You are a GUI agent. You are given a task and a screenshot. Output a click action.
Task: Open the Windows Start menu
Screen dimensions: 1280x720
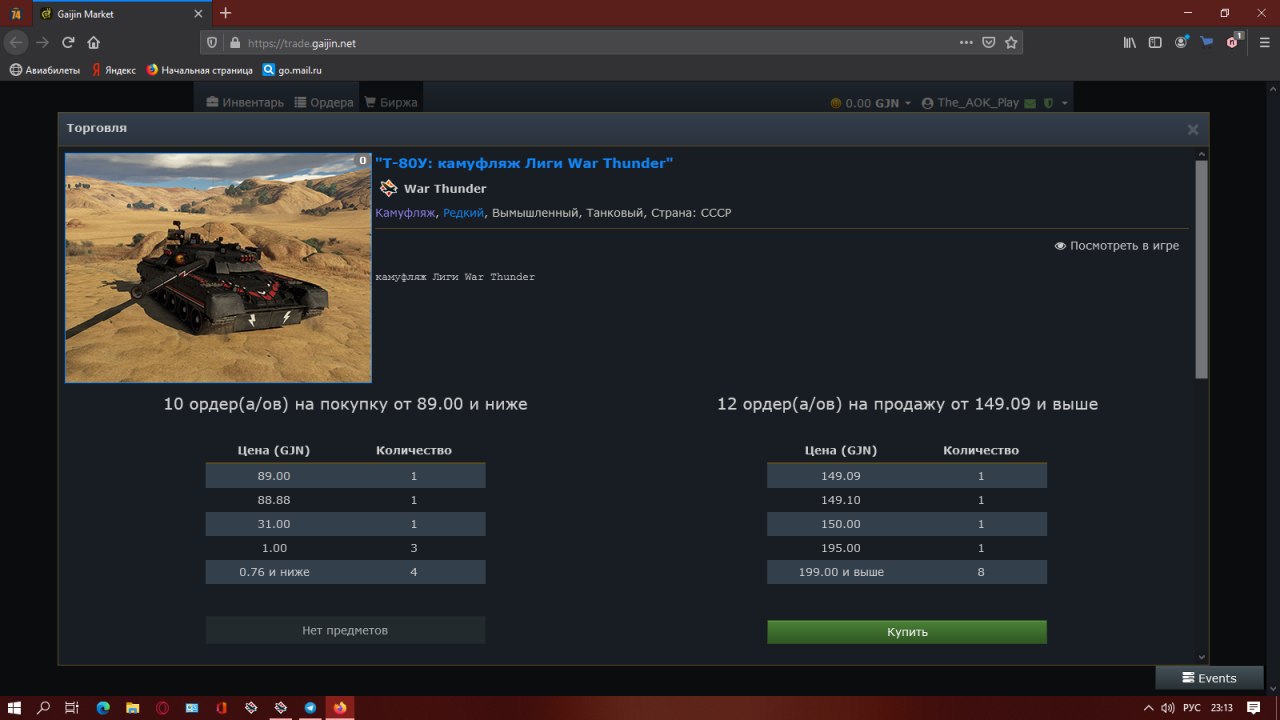(x=15, y=707)
